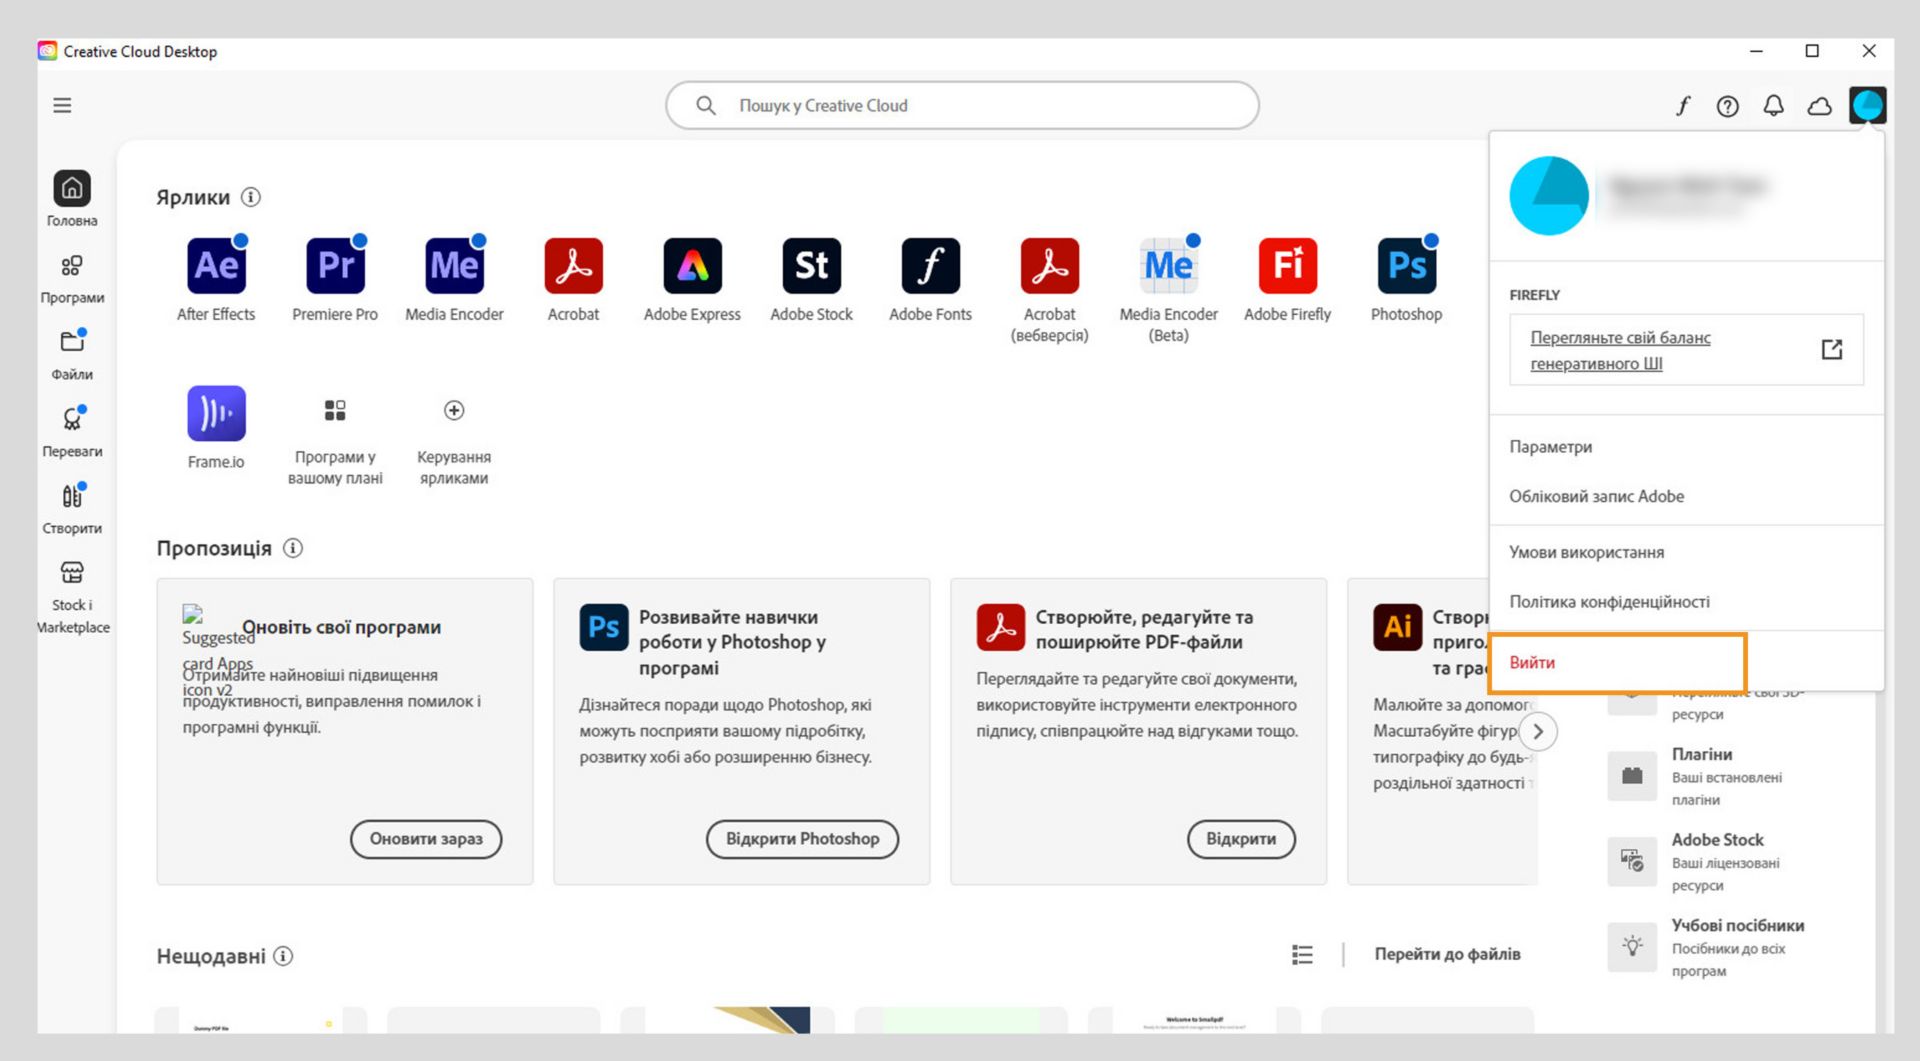Click the Пошук у Creative Cloud field
The width and height of the screenshot is (1920, 1061).
pos(962,105)
